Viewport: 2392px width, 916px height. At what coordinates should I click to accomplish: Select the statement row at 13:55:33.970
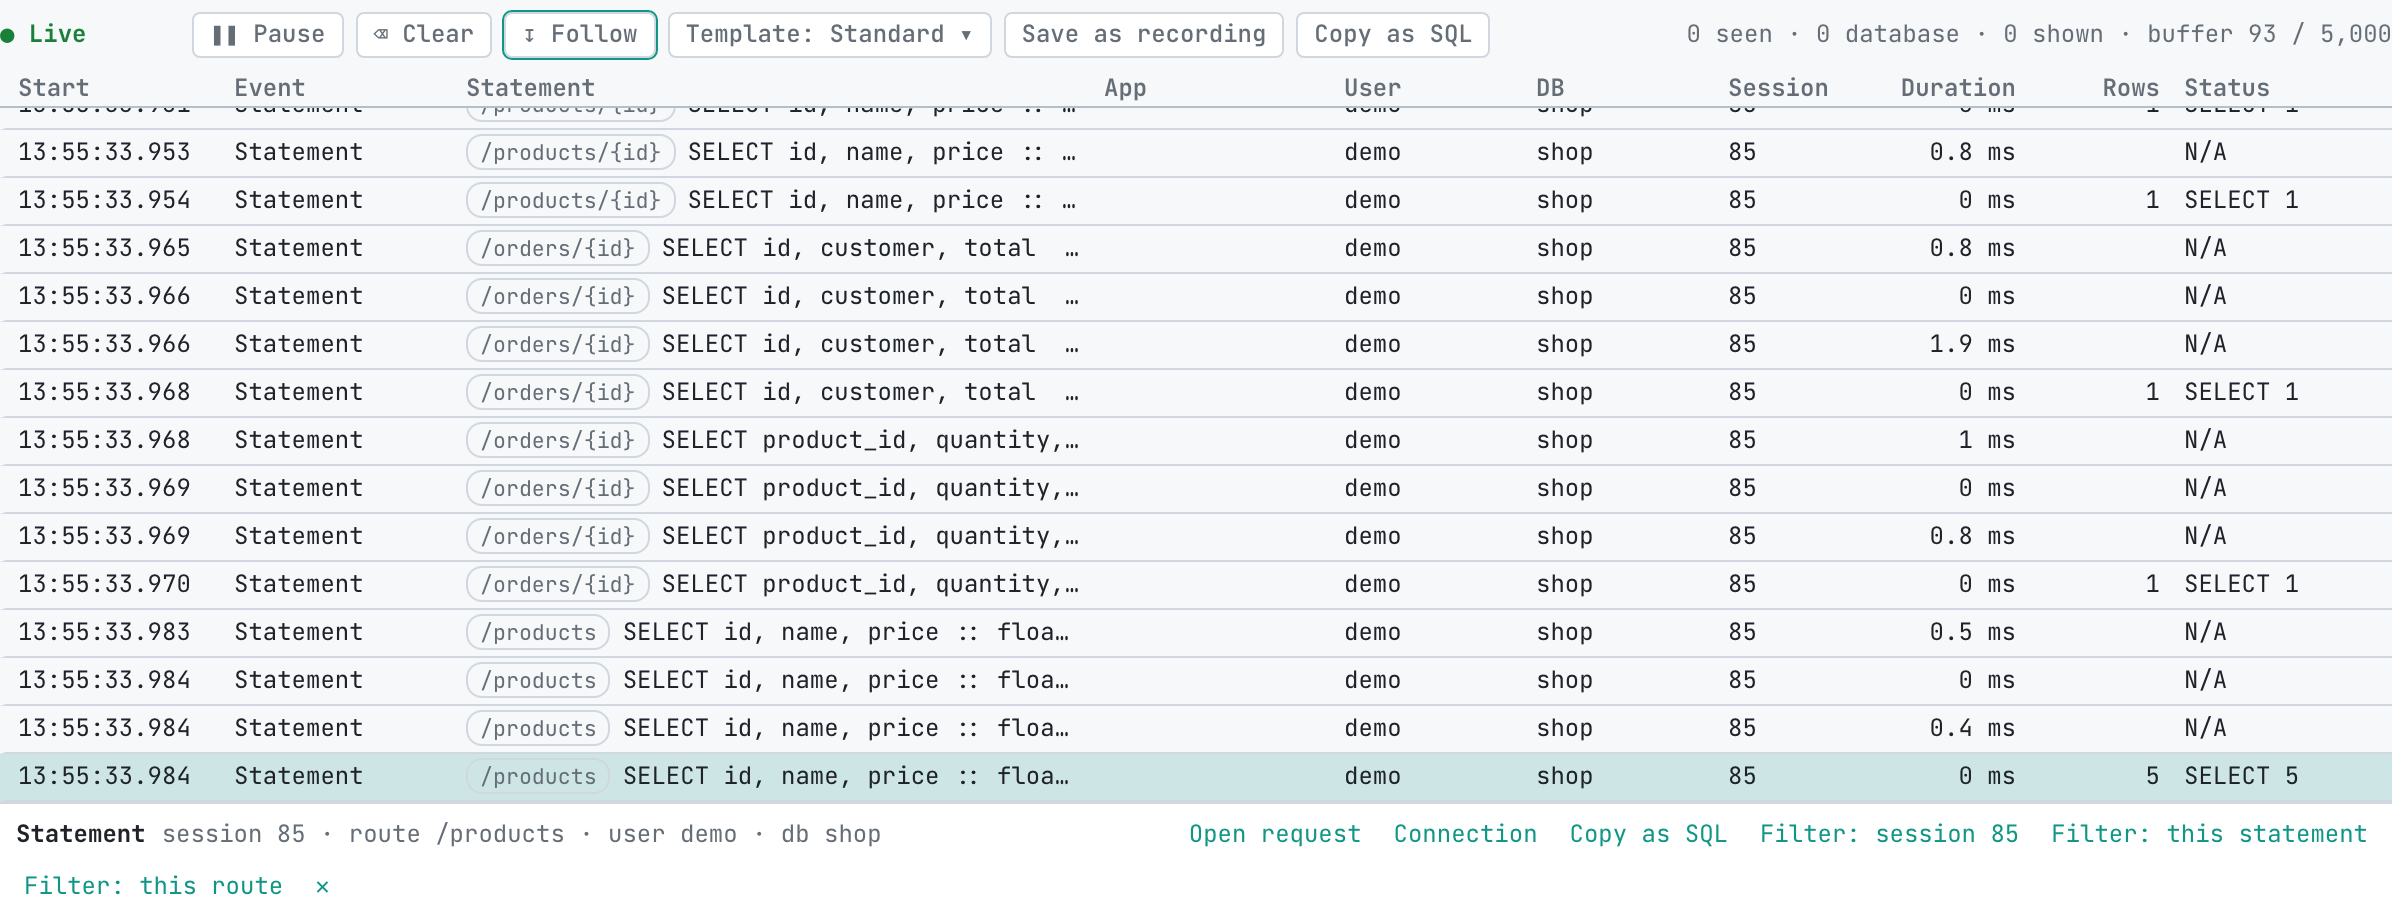[x=1196, y=585]
